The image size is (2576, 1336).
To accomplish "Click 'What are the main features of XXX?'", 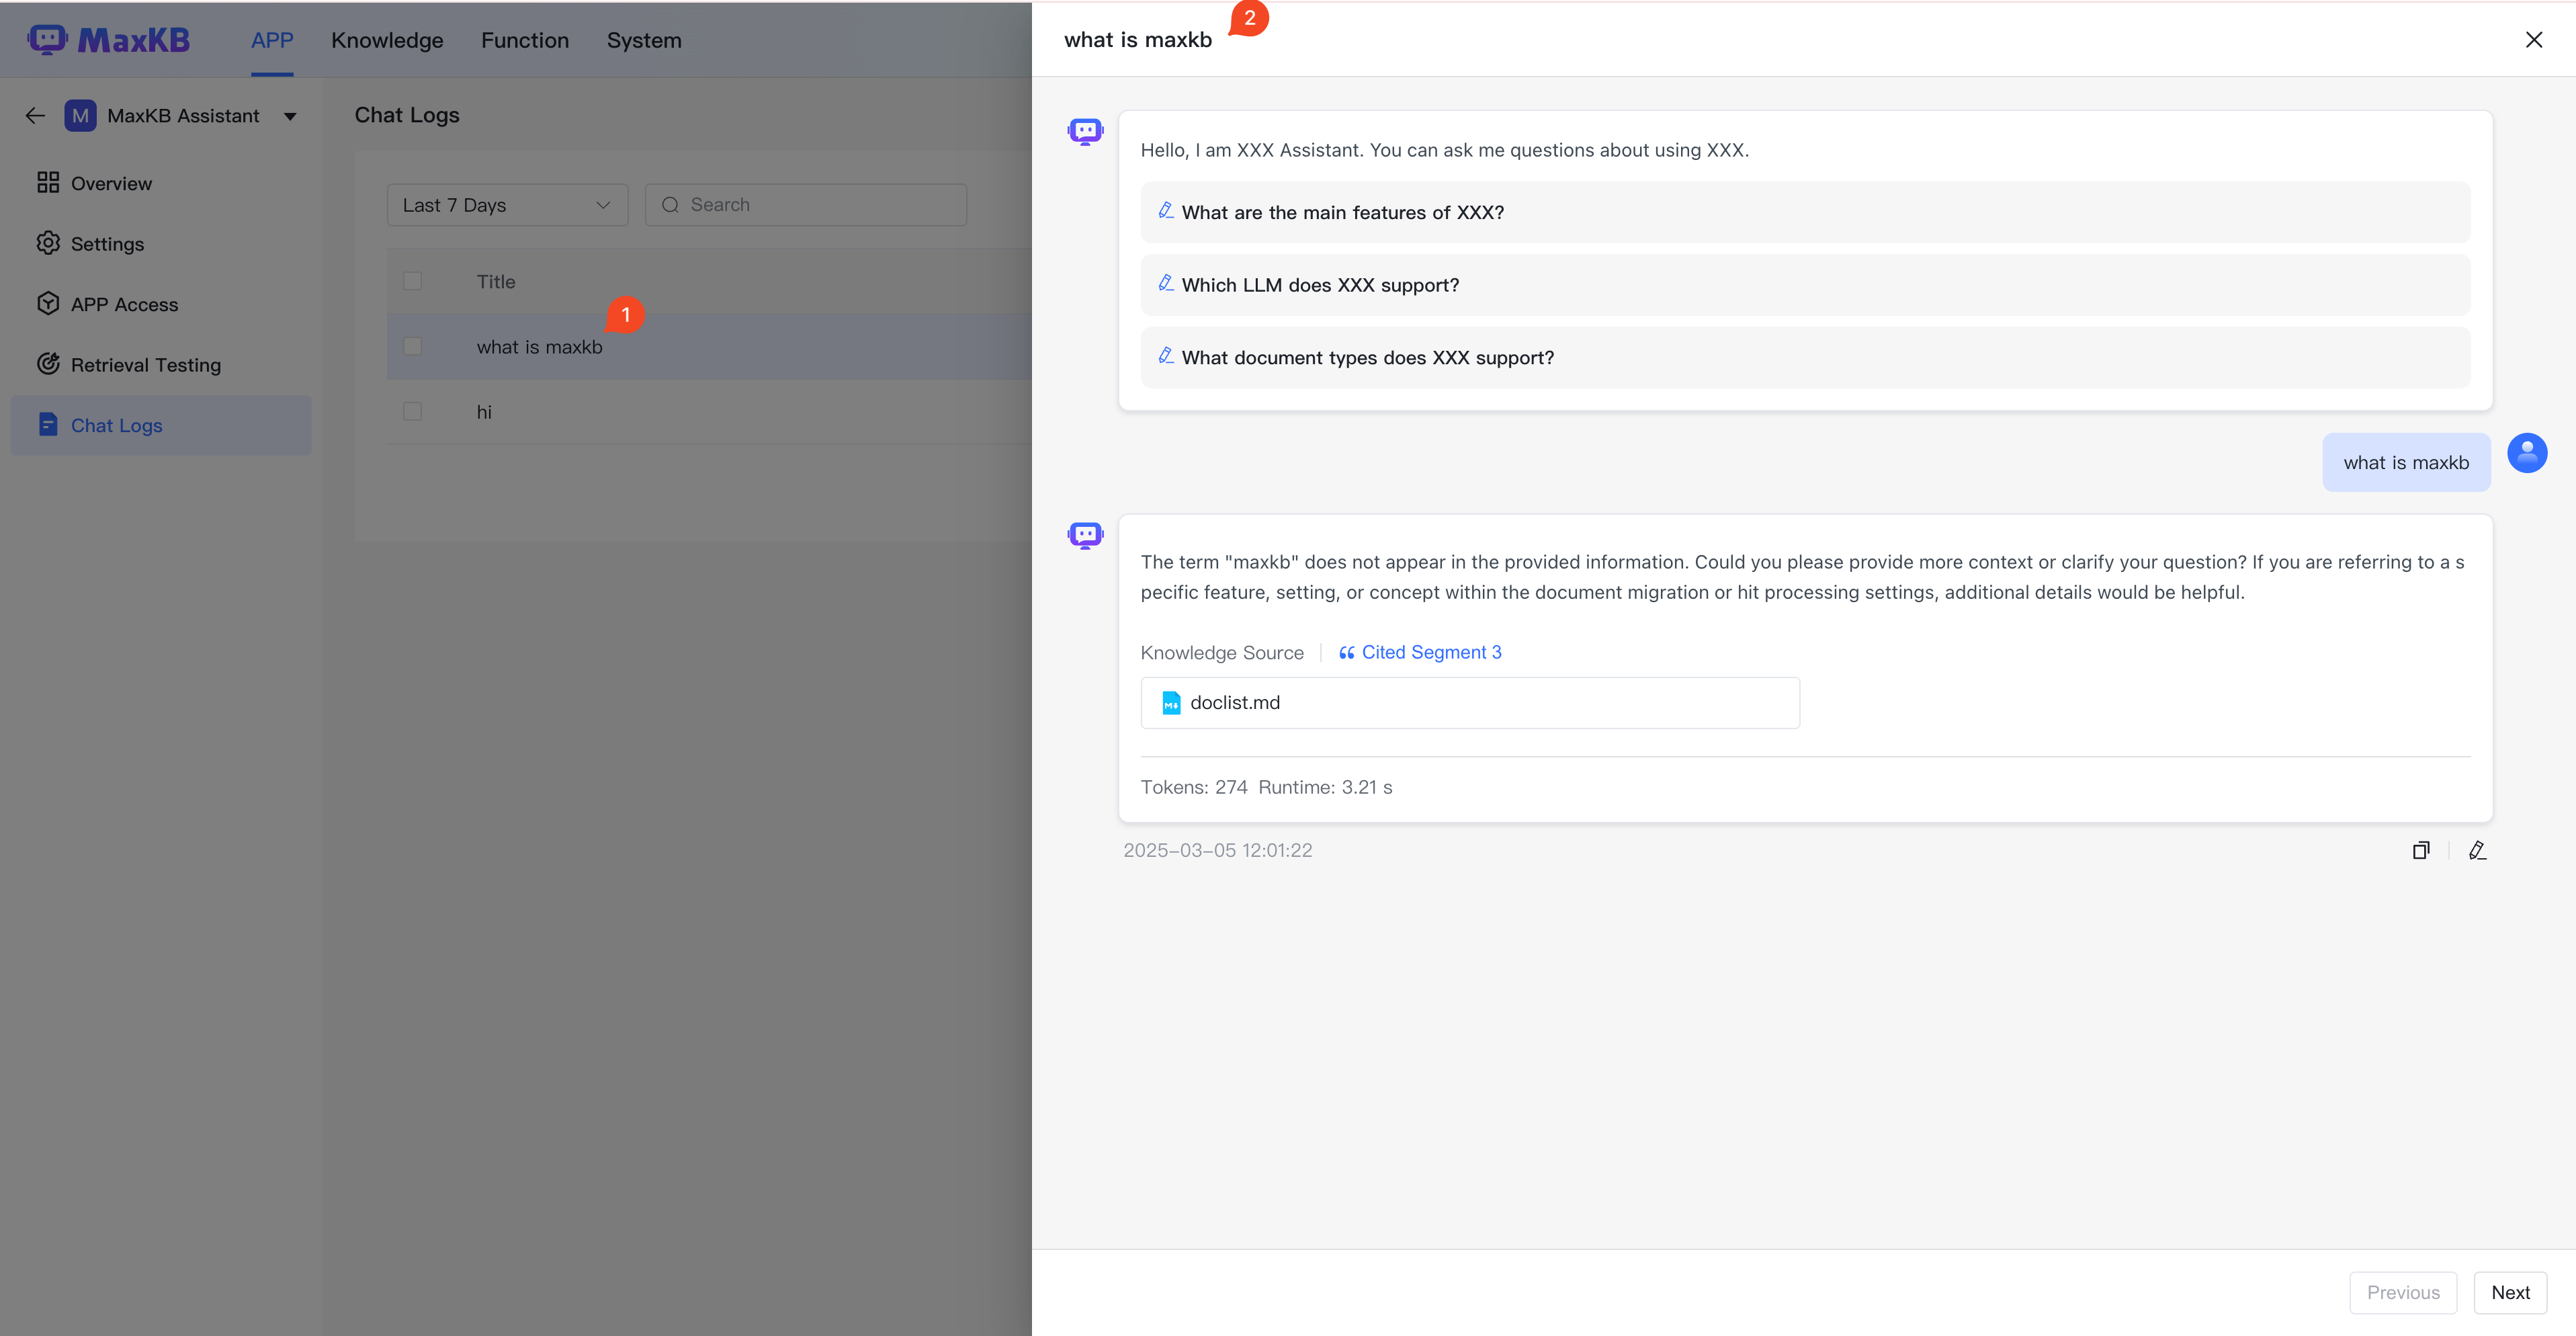I will click(x=1805, y=212).
